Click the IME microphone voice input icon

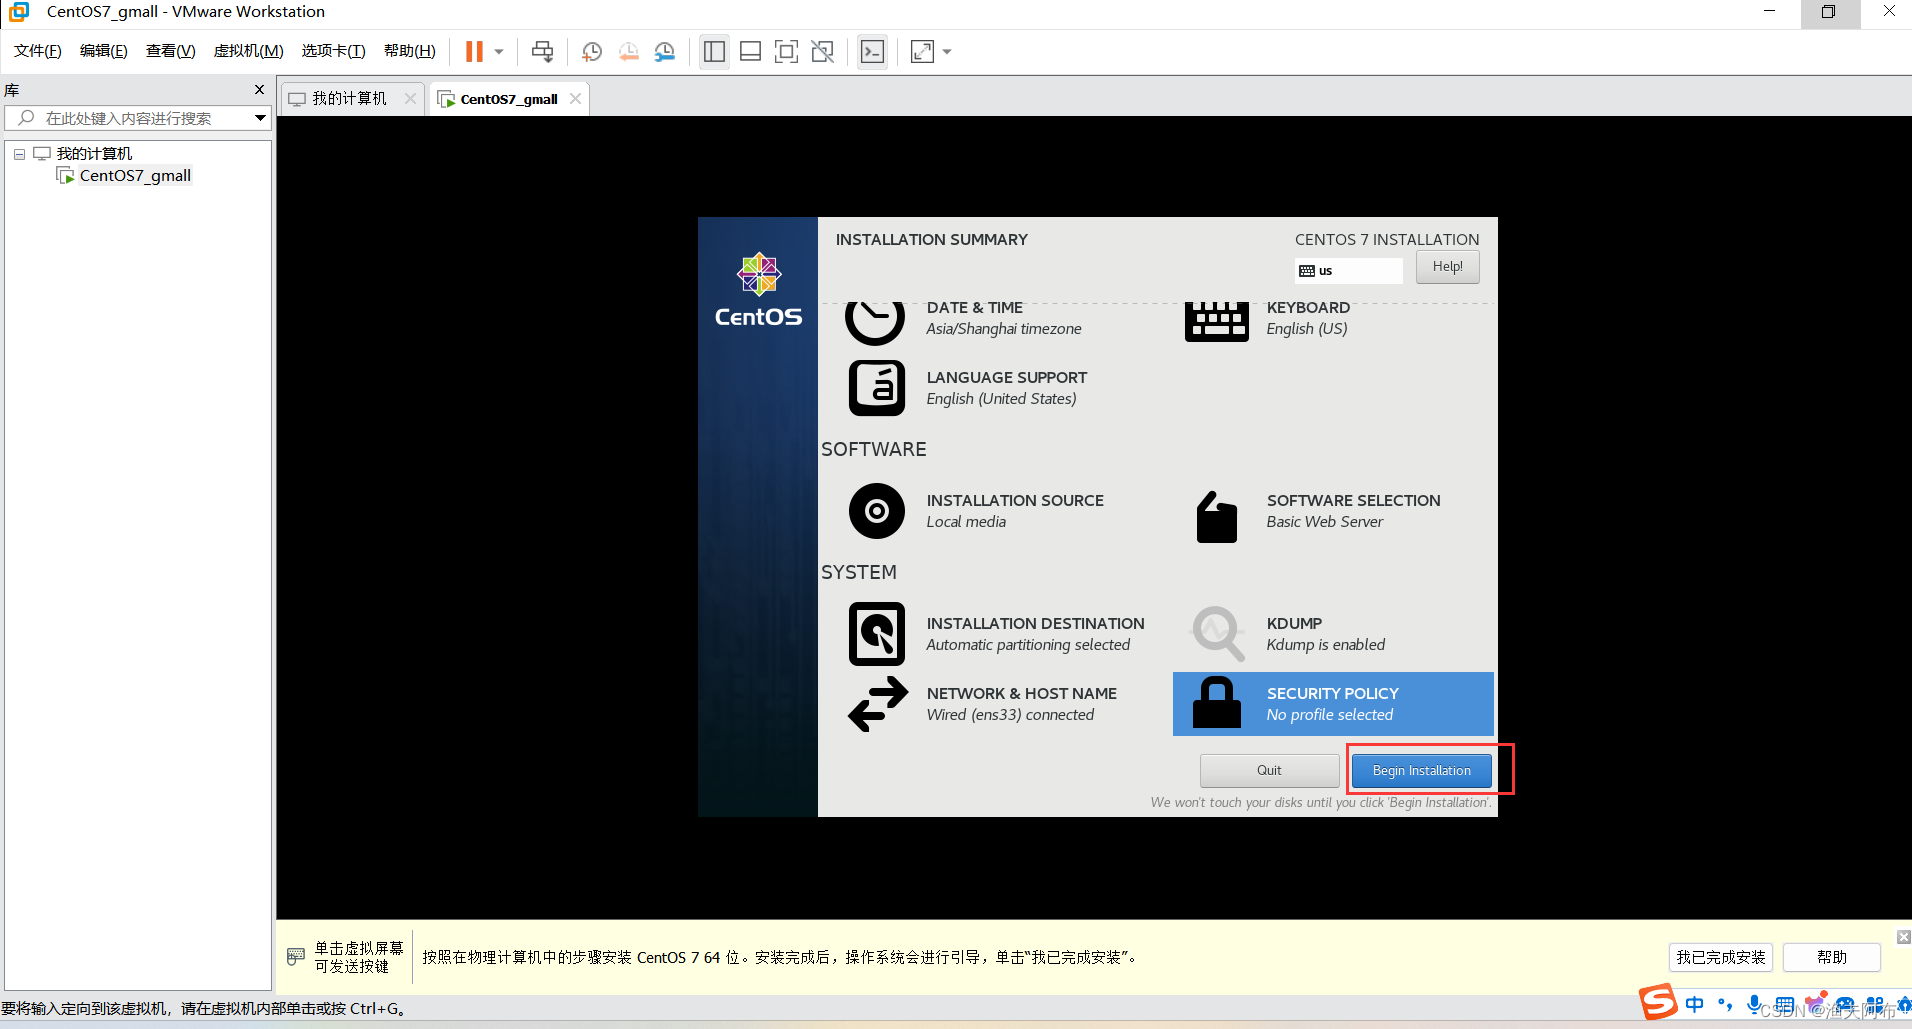[x=1754, y=1004]
